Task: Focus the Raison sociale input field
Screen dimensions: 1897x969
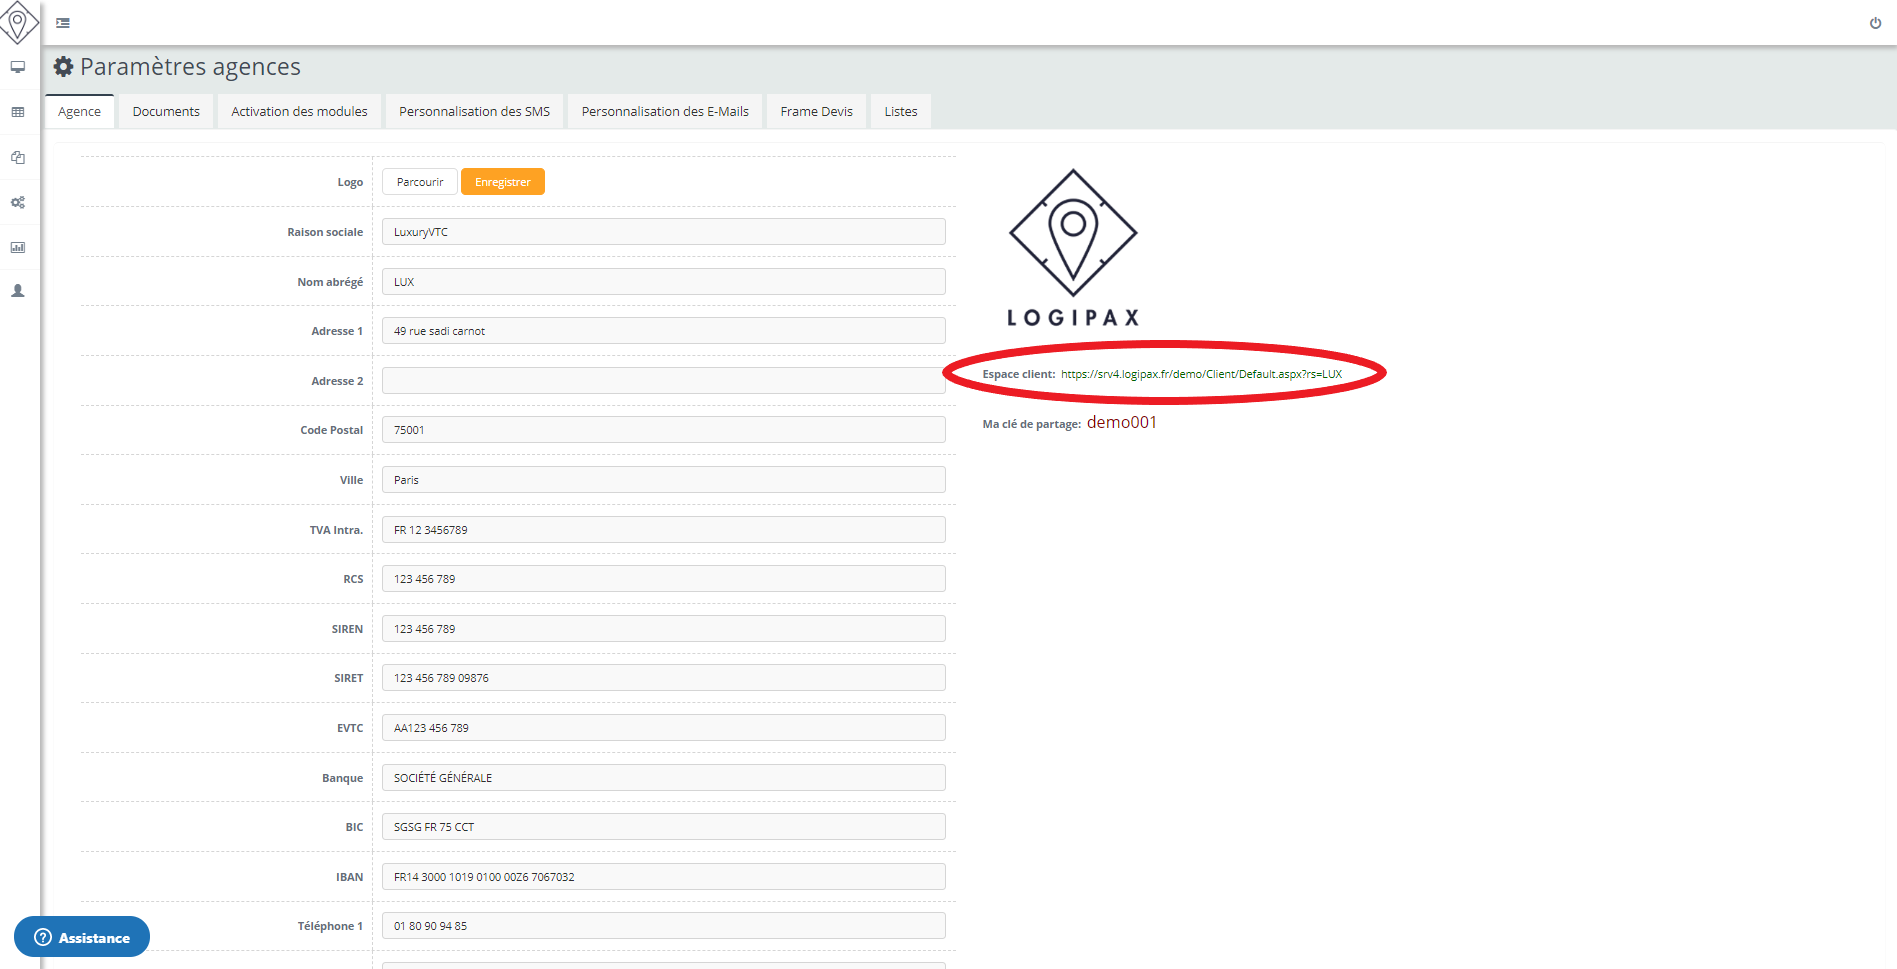Action: pyautogui.click(x=663, y=232)
